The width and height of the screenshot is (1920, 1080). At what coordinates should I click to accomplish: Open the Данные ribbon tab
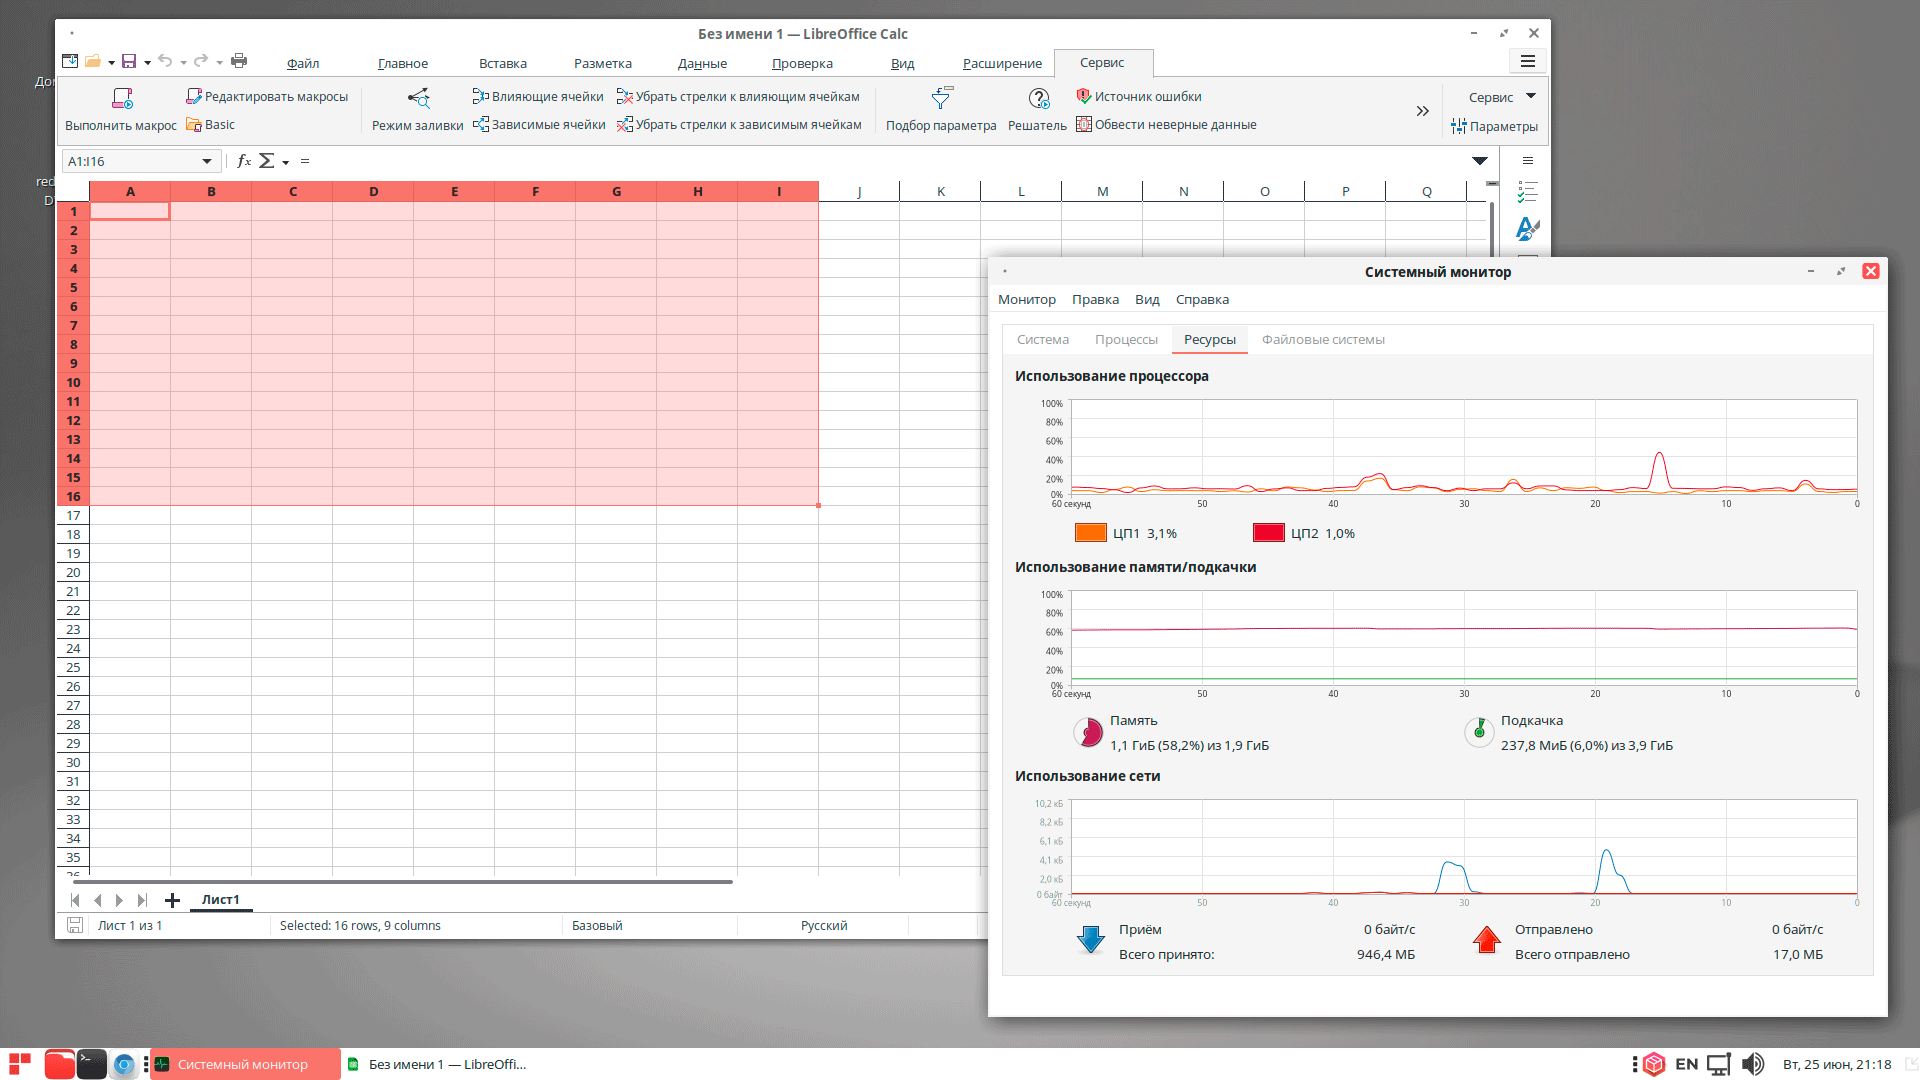pyautogui.click(x=702, y=63)
